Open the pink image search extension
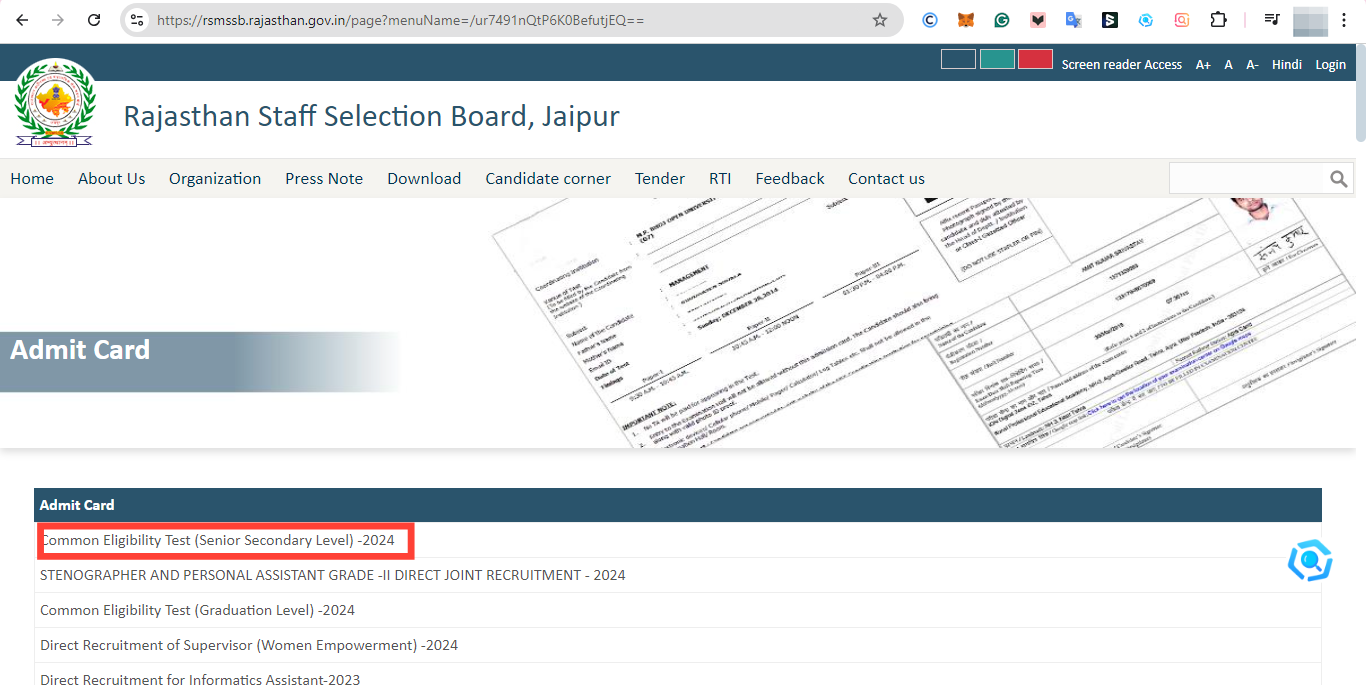This screenshot has width=1366, height=685. [1182, 20]
